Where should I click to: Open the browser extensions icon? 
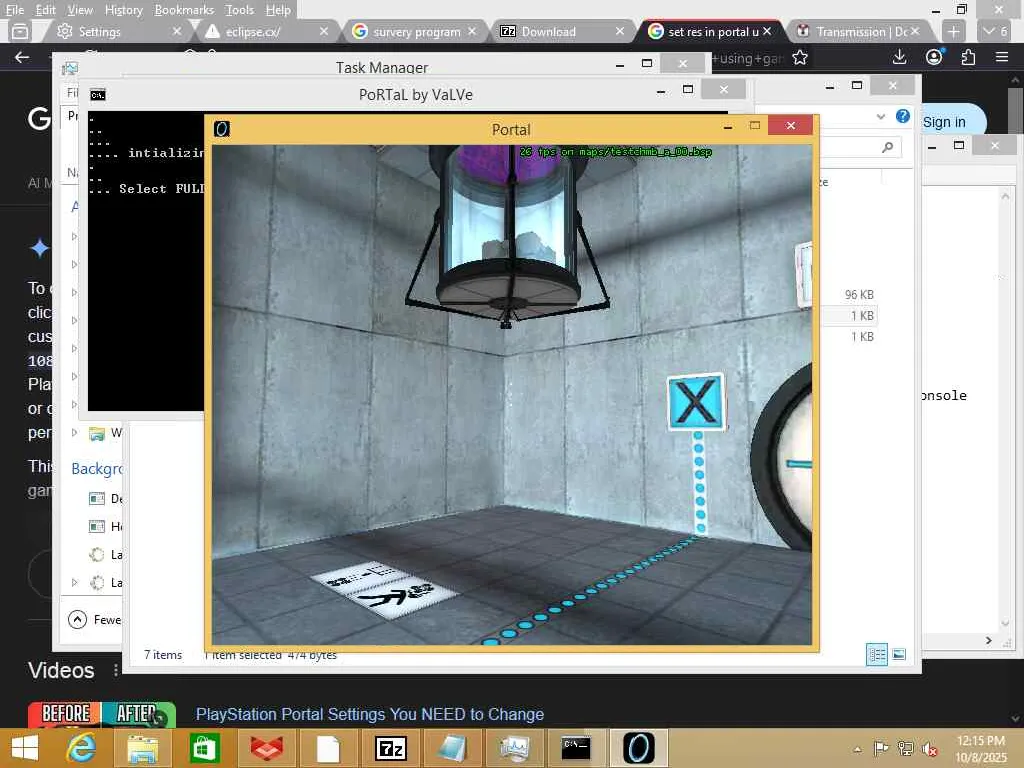coord(968,57)
